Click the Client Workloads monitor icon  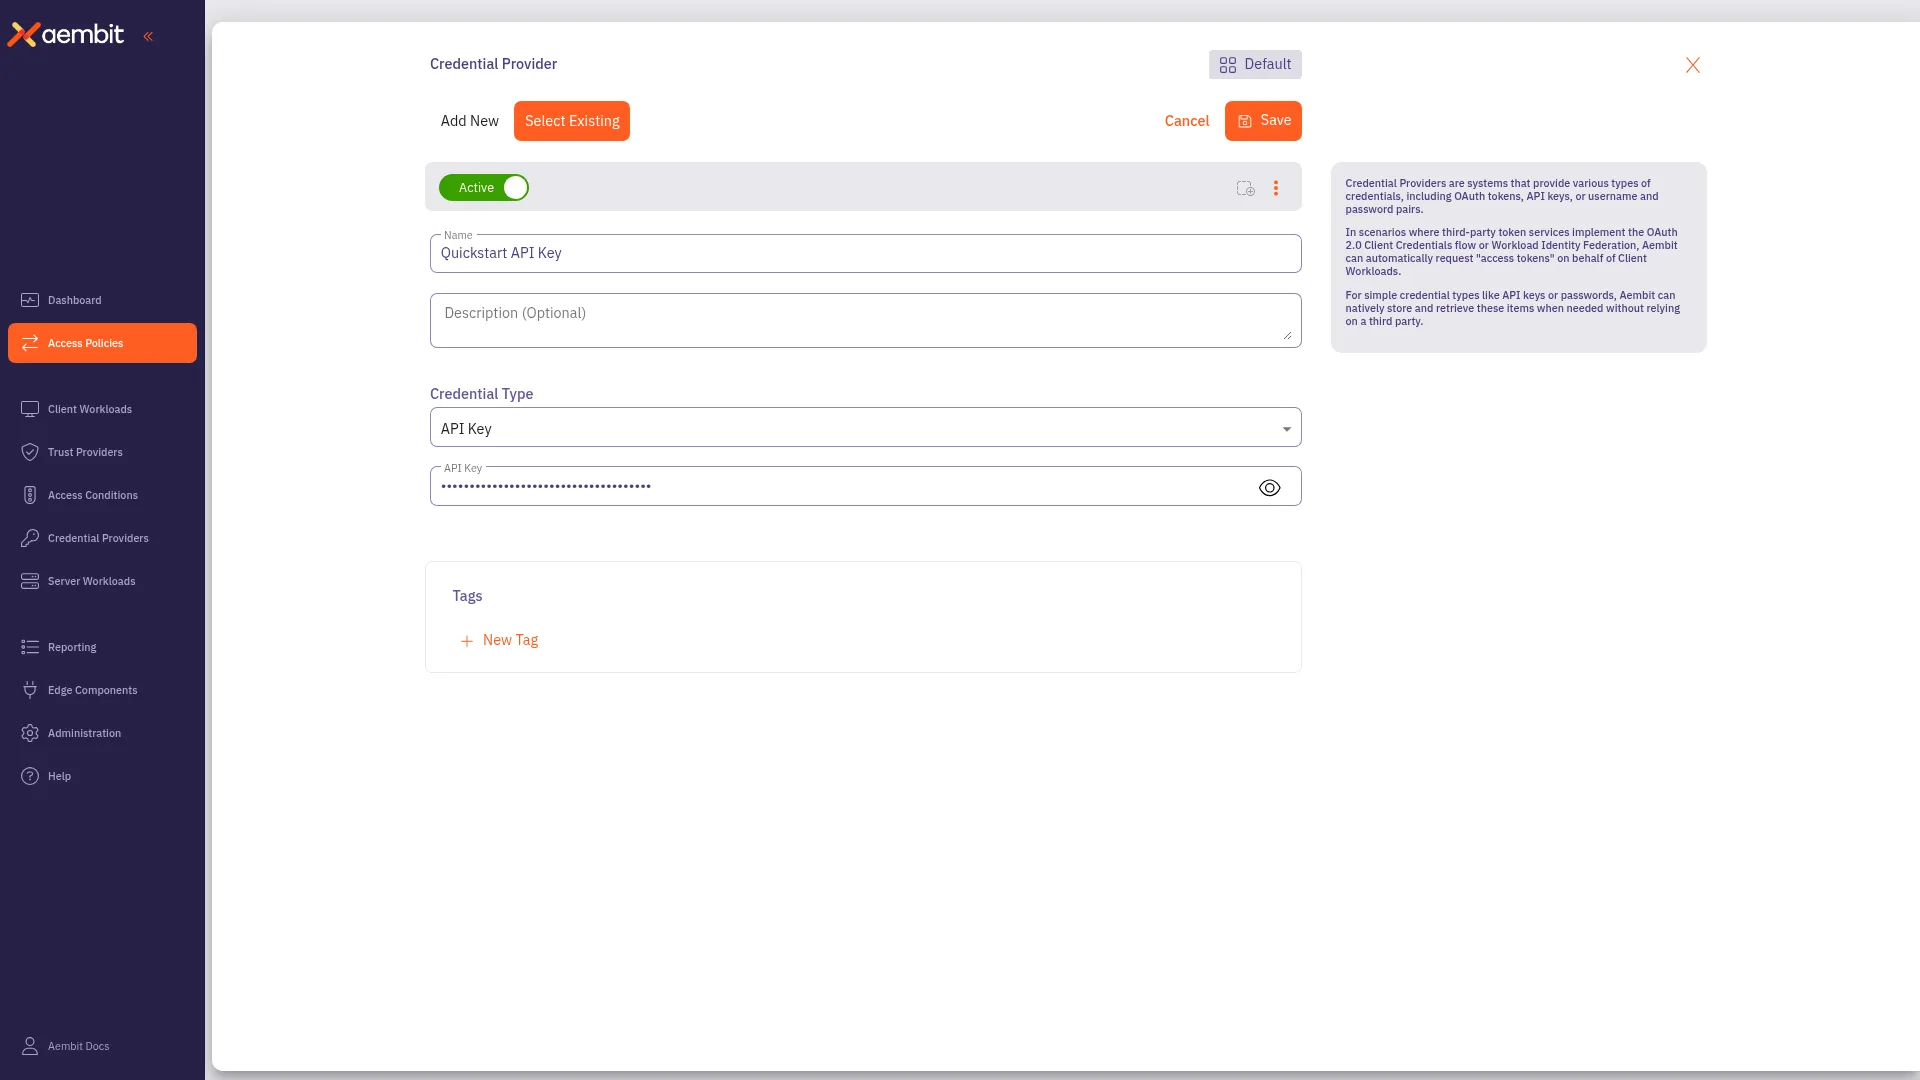click(30, 409)
